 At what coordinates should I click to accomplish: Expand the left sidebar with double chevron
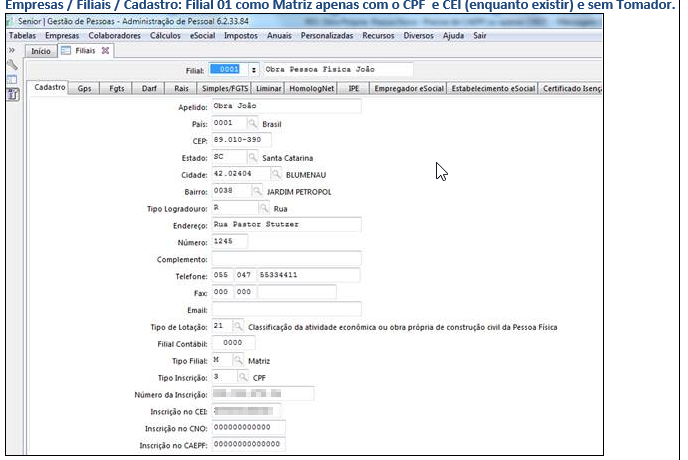pos(11,49)
